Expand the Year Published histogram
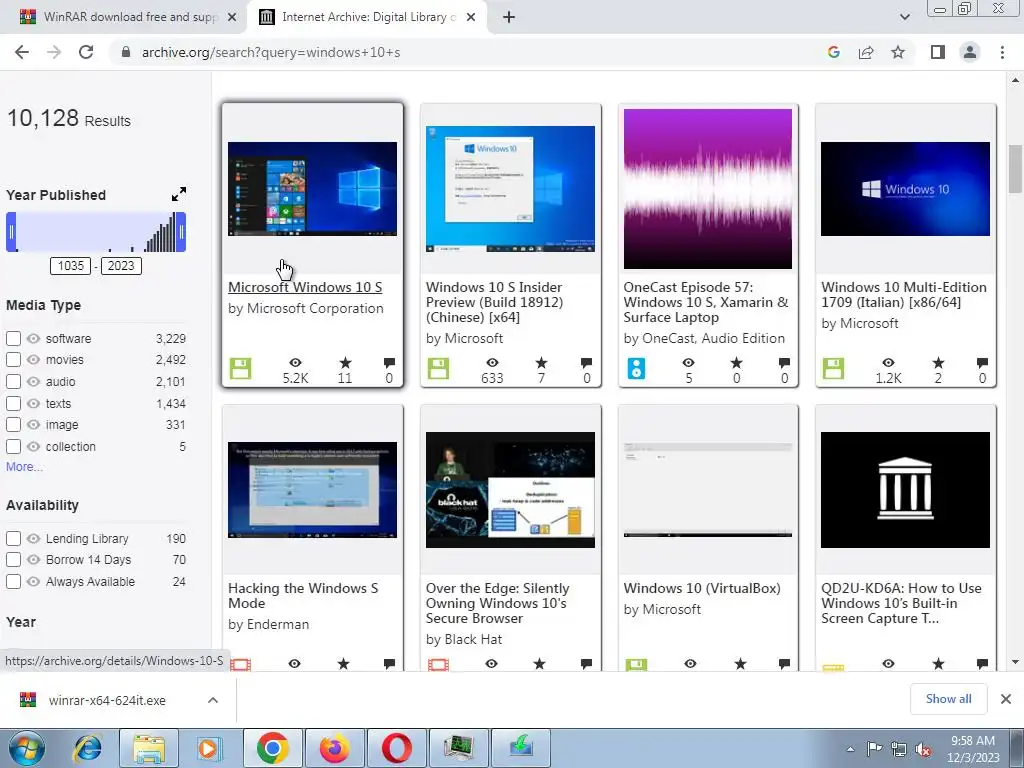Screen dimensions: 1024x768 (x=178, y=194)
